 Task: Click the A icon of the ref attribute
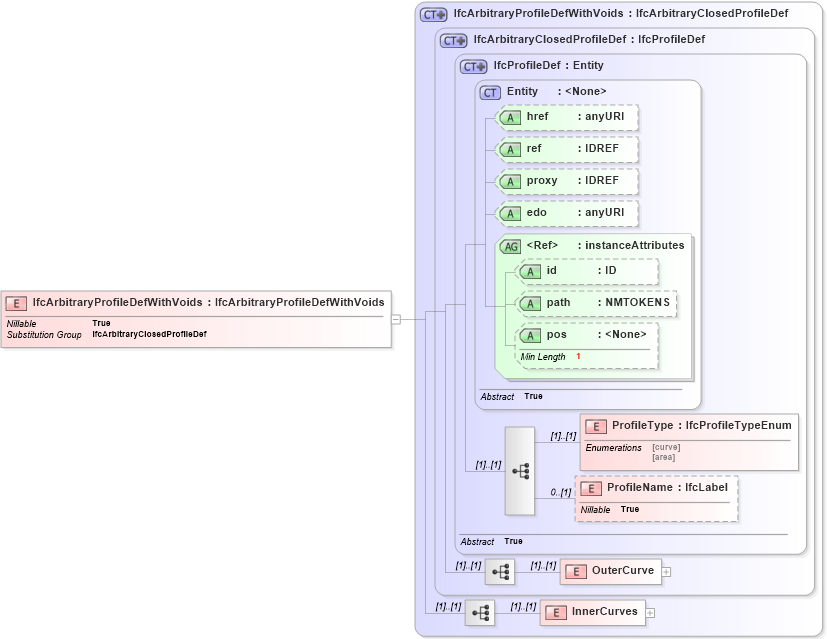pyautogui.click(x=510, y=149)
